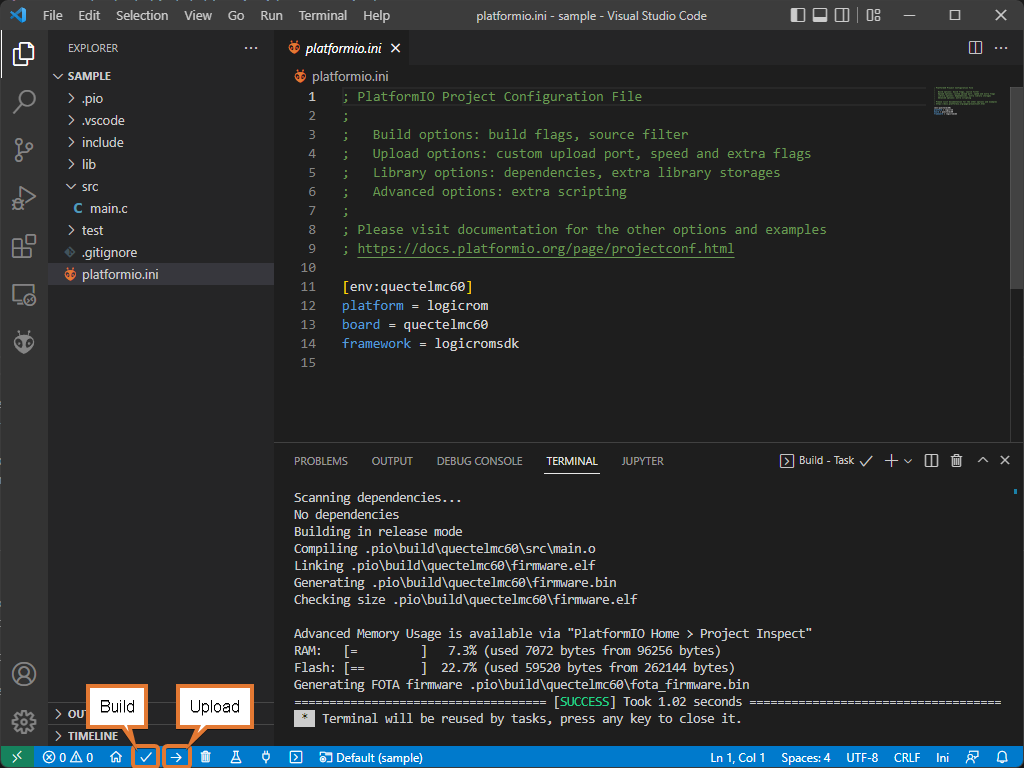
Task: Change indentation via Spaces: 4
Action: pos(806,758)
